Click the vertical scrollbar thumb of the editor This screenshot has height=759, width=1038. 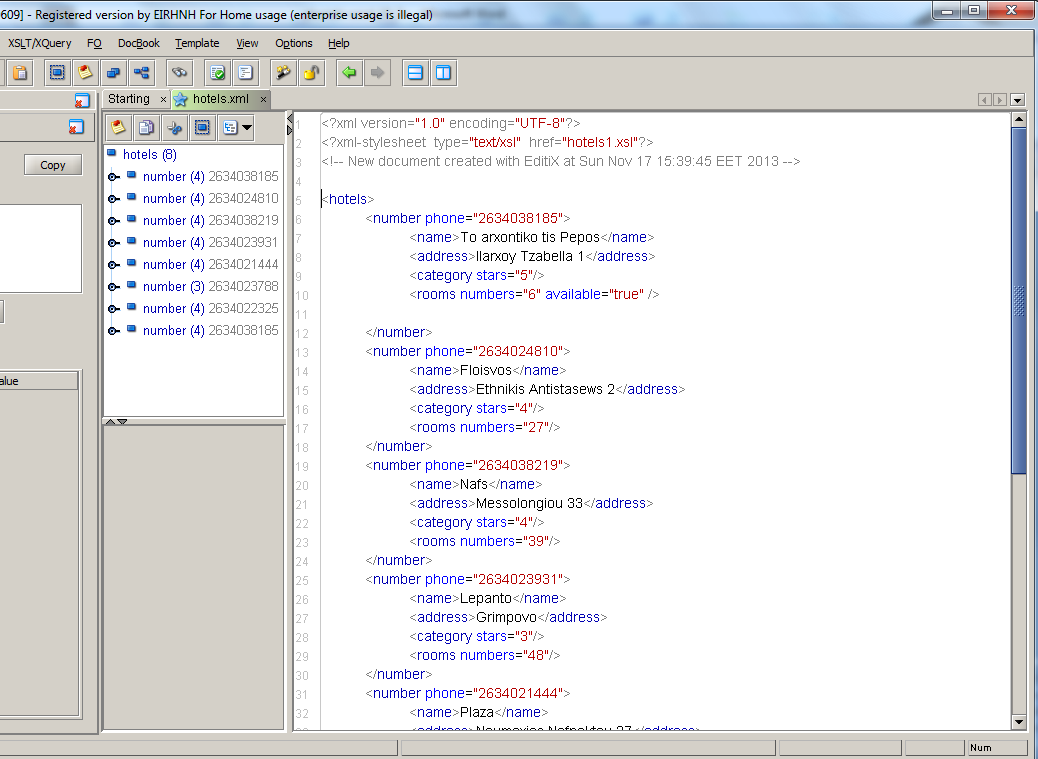[x=1019, y=300]
